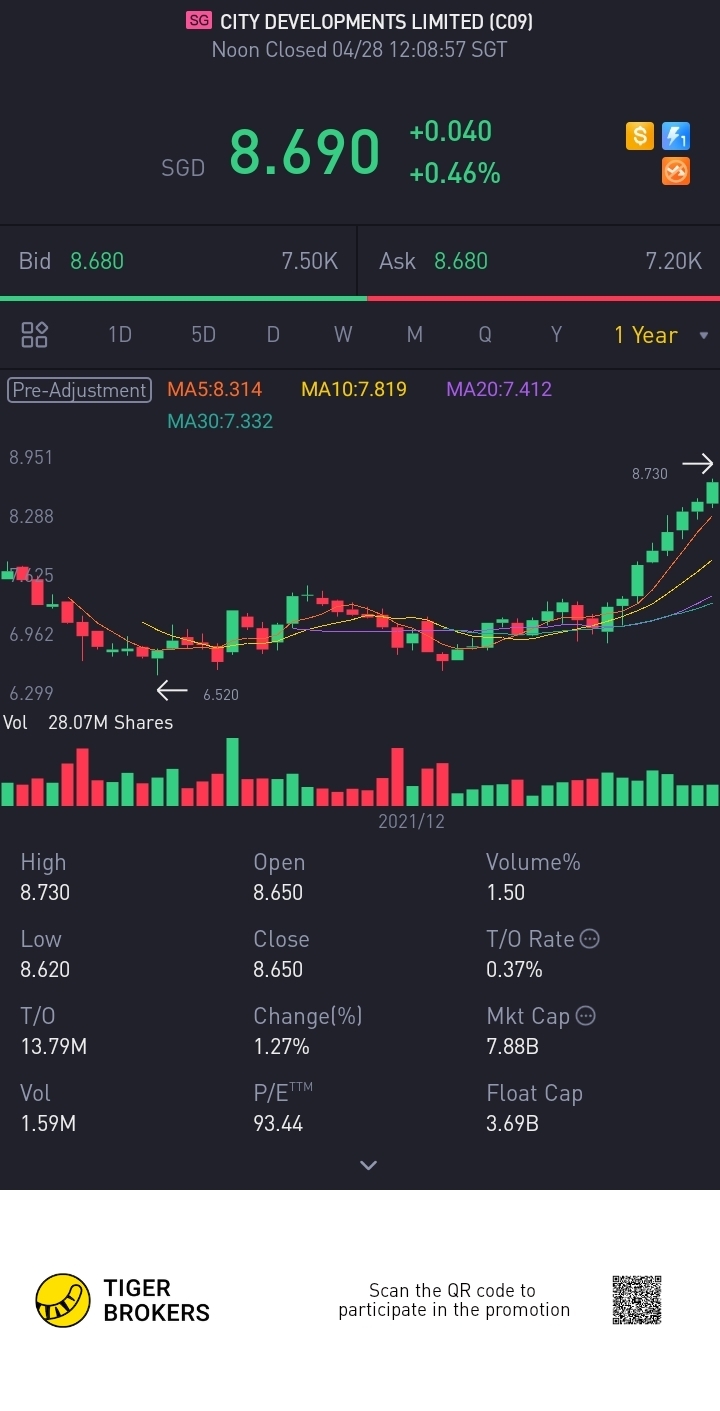Tap the MA5:8.314 indicator label
The image size is (720, 1411).
point(214,389)
